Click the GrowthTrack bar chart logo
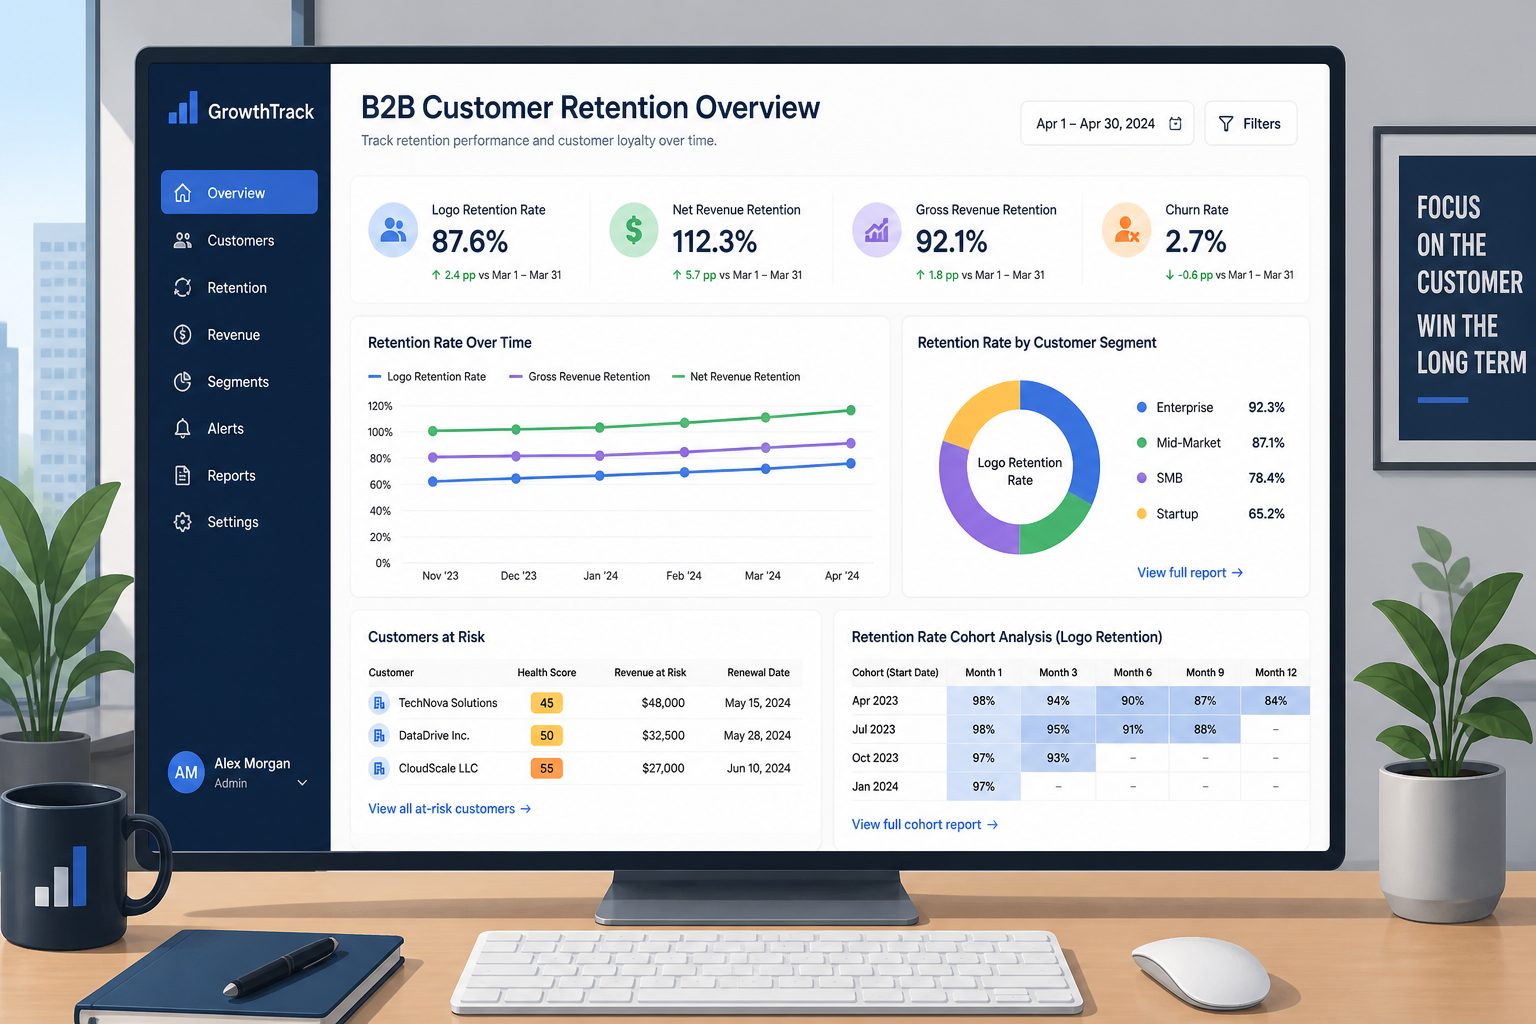Screen dimensions: 1536x1024 [x=183, y=108]
